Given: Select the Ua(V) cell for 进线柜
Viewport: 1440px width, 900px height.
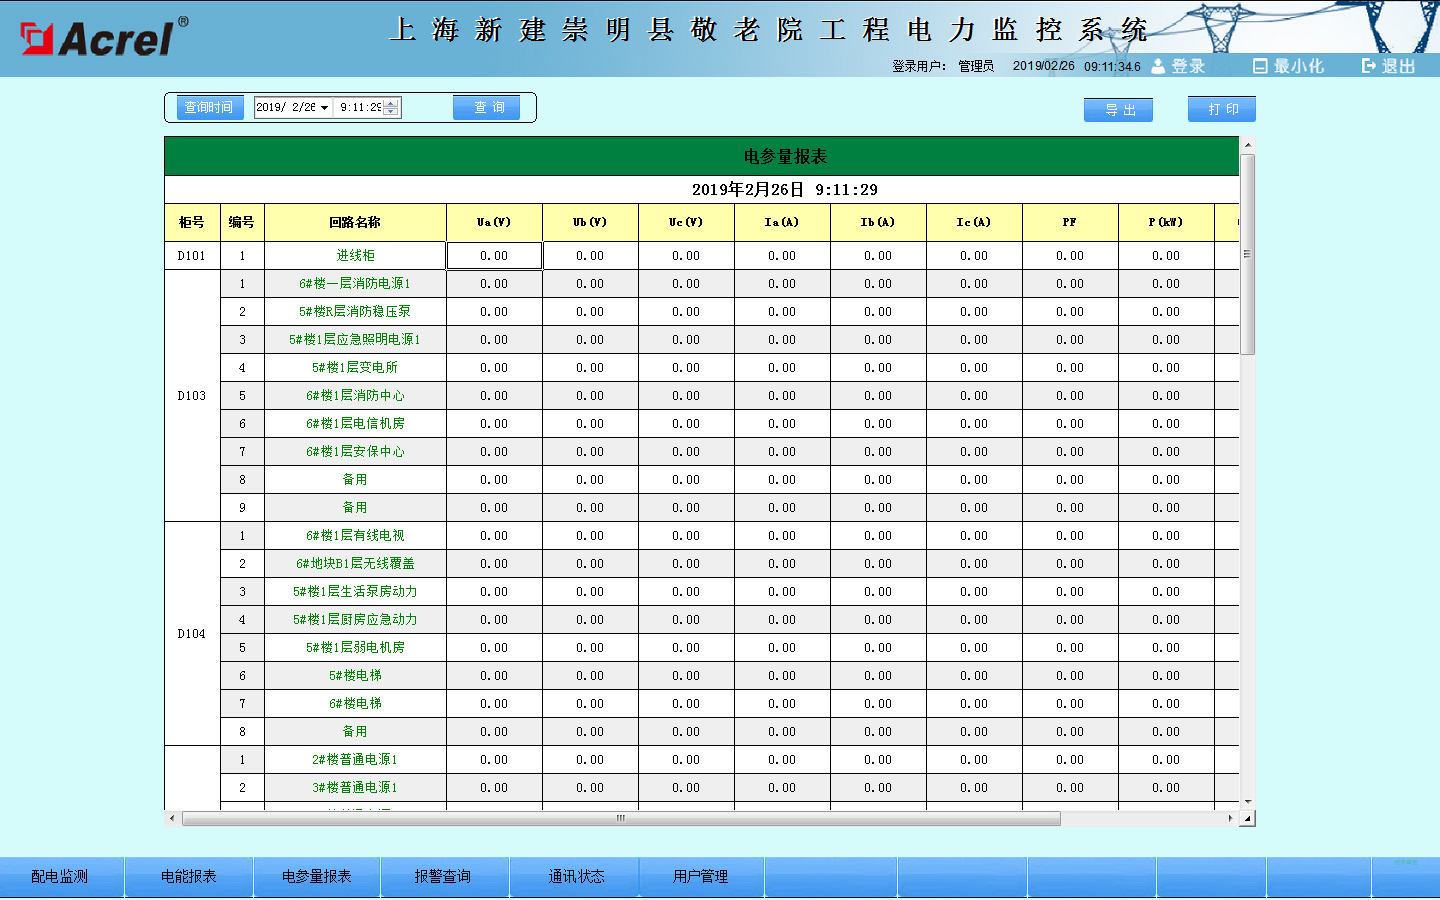Looking at the screenshot, I should coord(494,256).
